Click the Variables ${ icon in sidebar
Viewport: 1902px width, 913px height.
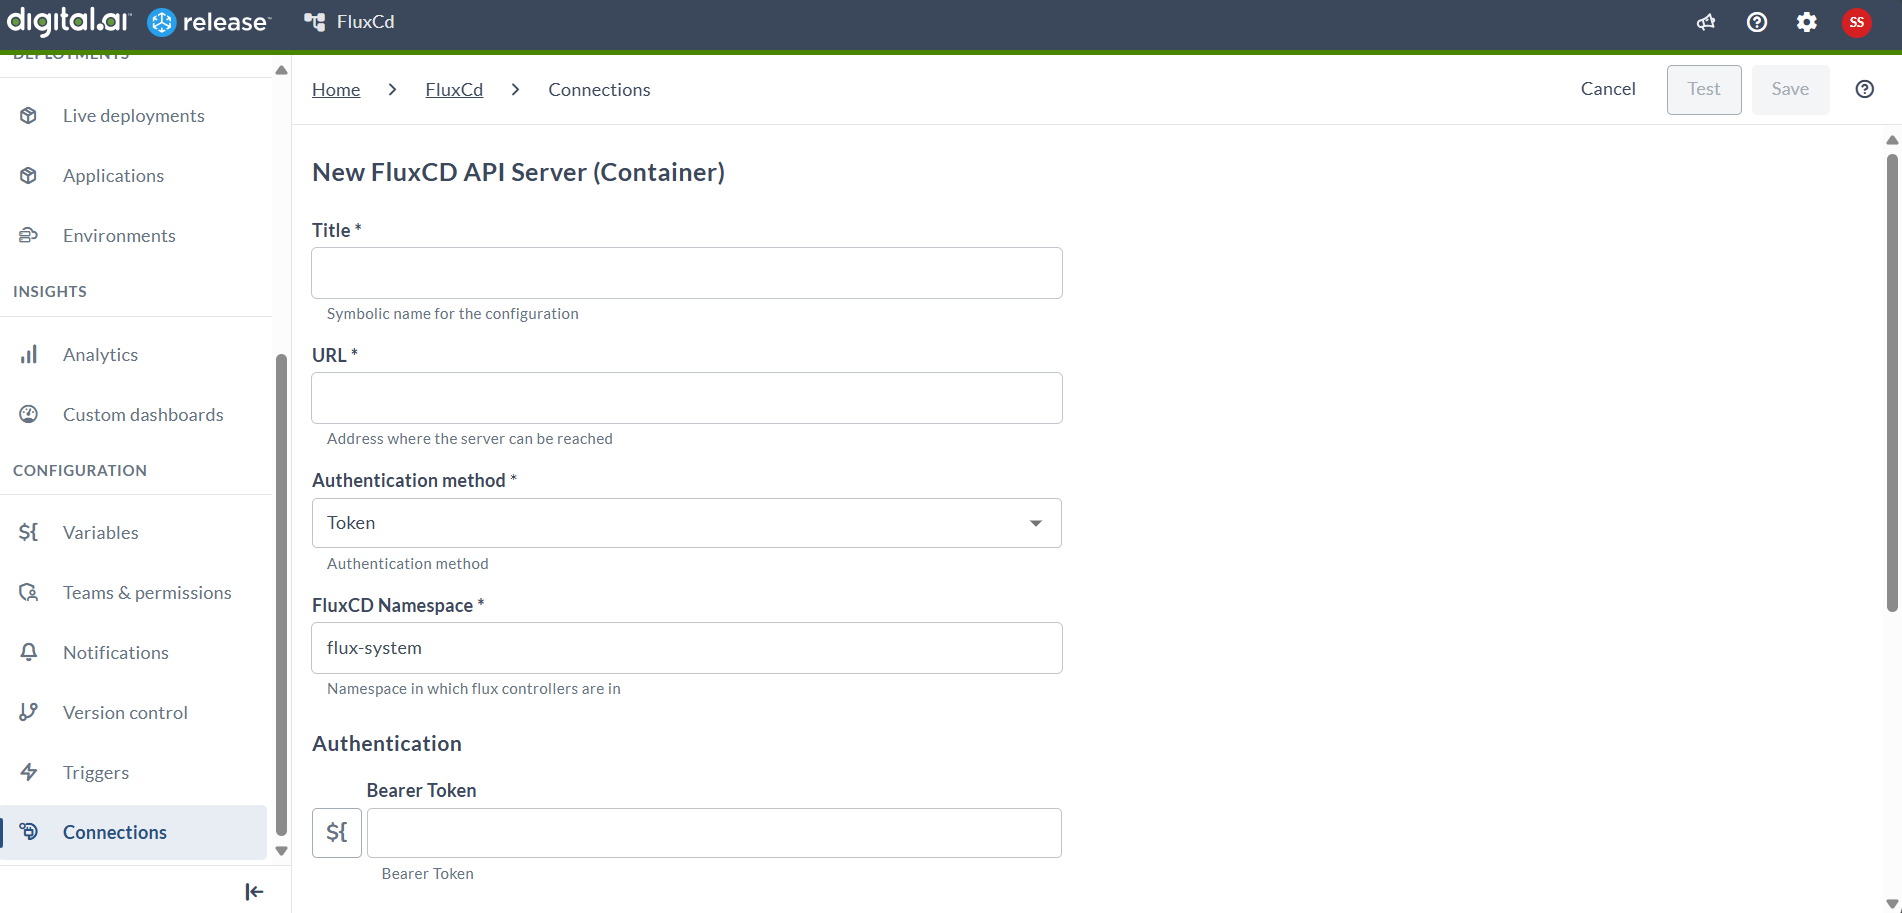[29, 532]
